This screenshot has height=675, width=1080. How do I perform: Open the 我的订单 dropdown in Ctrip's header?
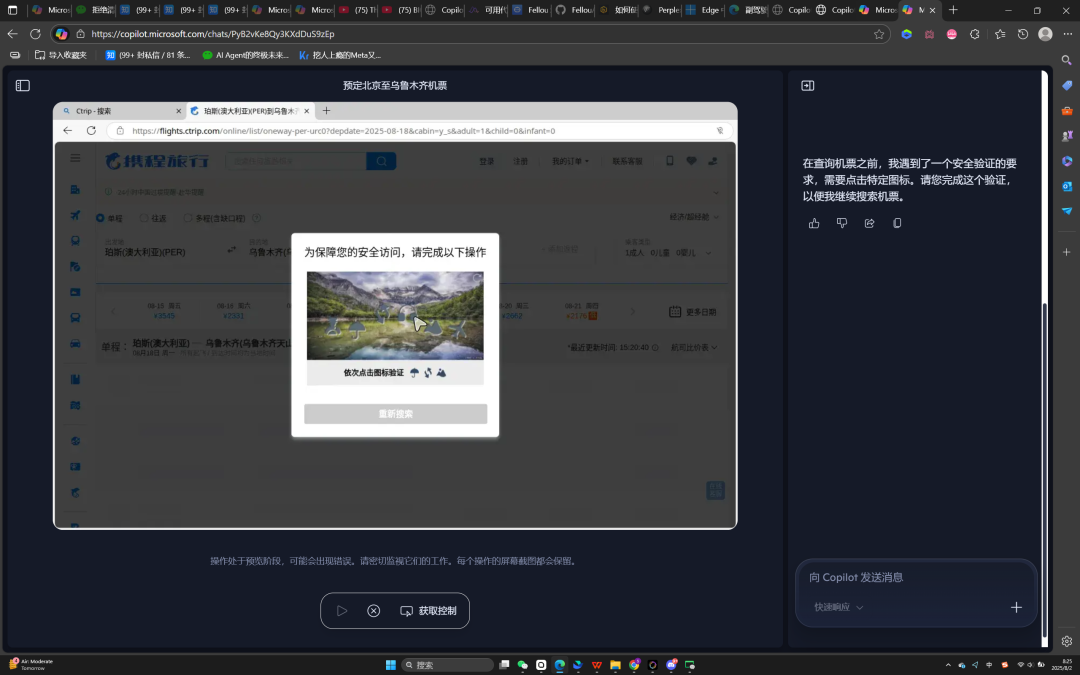pos(570,161)
